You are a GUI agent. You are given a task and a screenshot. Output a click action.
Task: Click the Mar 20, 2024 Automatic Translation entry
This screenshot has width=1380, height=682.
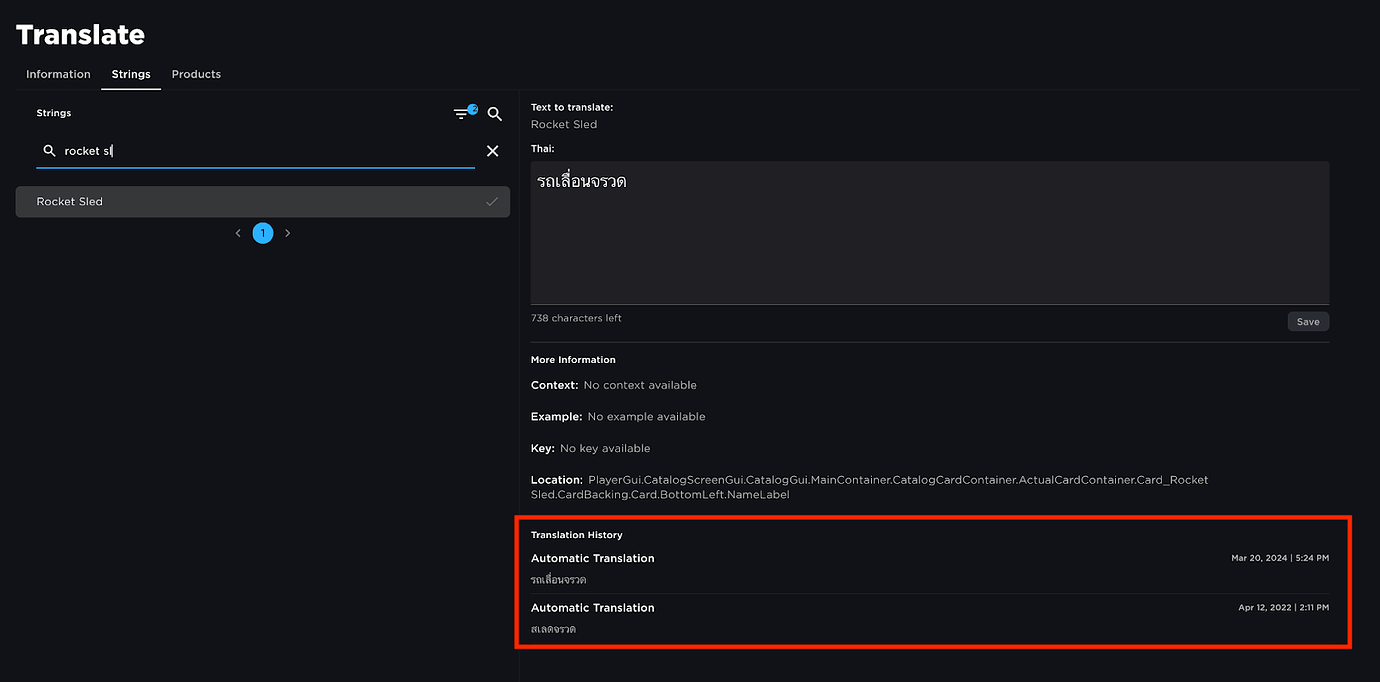[x=930, y=568]
